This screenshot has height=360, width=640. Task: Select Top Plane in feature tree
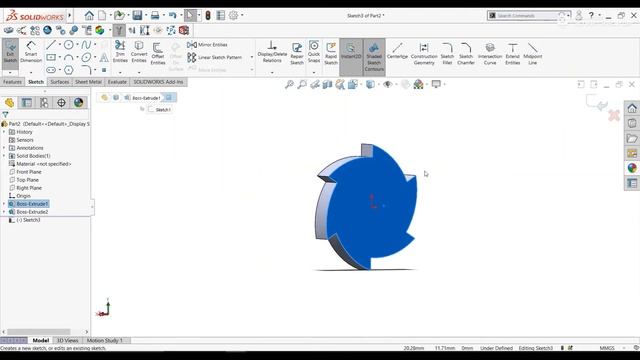24,180
